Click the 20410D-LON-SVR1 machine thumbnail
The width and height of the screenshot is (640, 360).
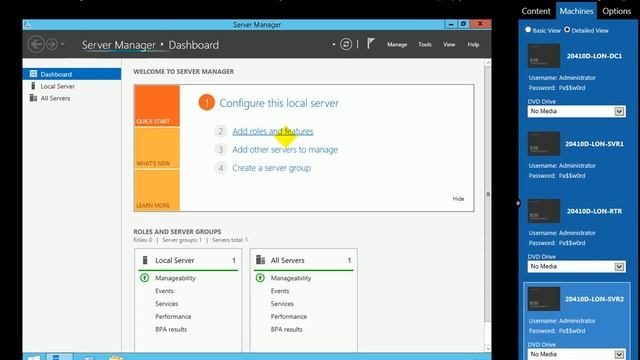(544, 144)
